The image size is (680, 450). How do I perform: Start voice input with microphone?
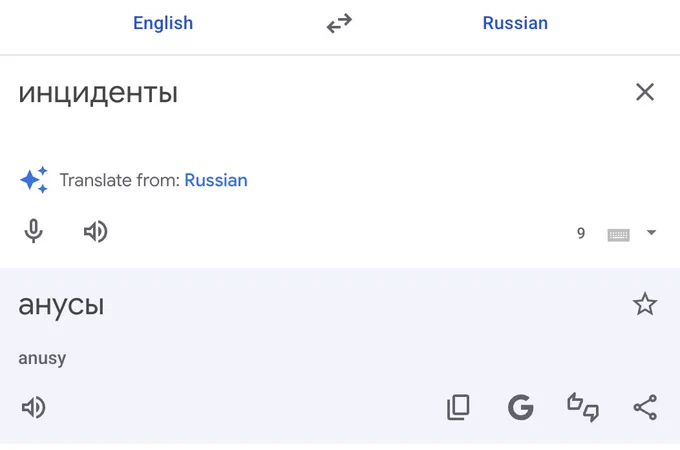coord(33,231)
